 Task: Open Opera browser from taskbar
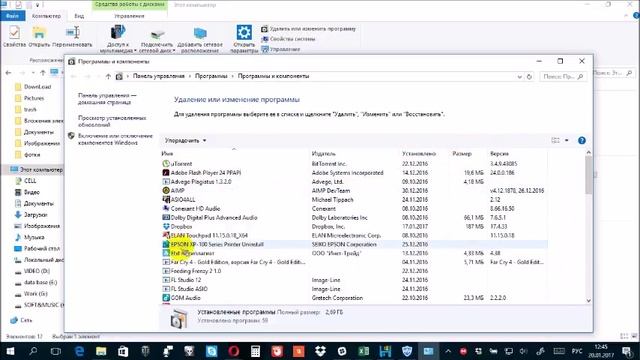233,351
